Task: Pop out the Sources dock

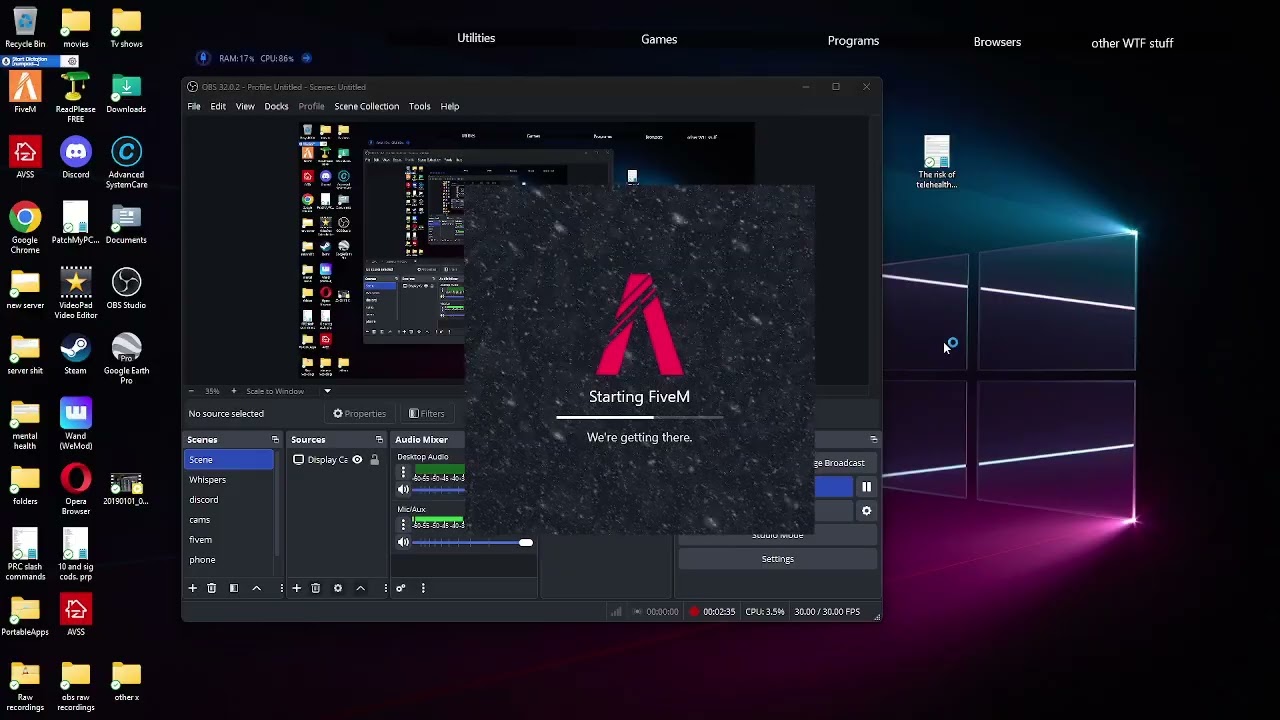Action: pyautogui.click(x=379, y=440)
